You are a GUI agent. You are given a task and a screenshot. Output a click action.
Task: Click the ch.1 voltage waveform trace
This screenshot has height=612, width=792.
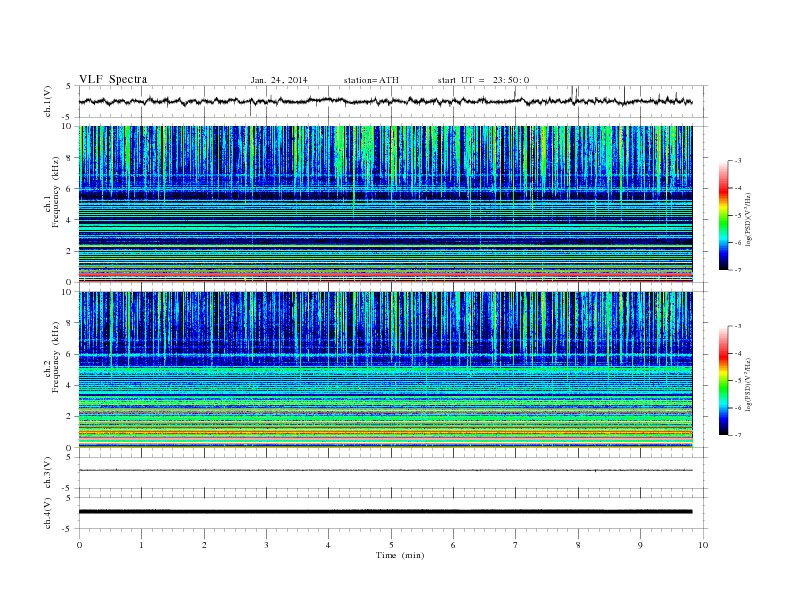[385, 101]
